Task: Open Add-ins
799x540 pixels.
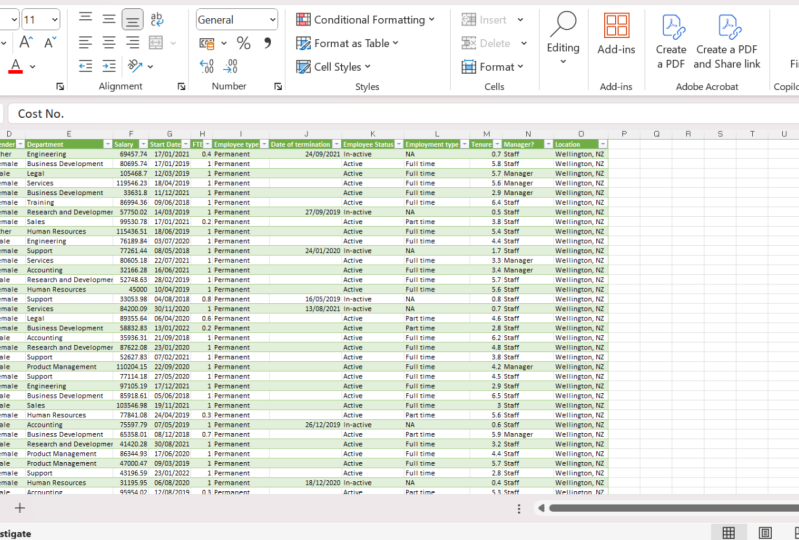Action: tap(616, 34)
